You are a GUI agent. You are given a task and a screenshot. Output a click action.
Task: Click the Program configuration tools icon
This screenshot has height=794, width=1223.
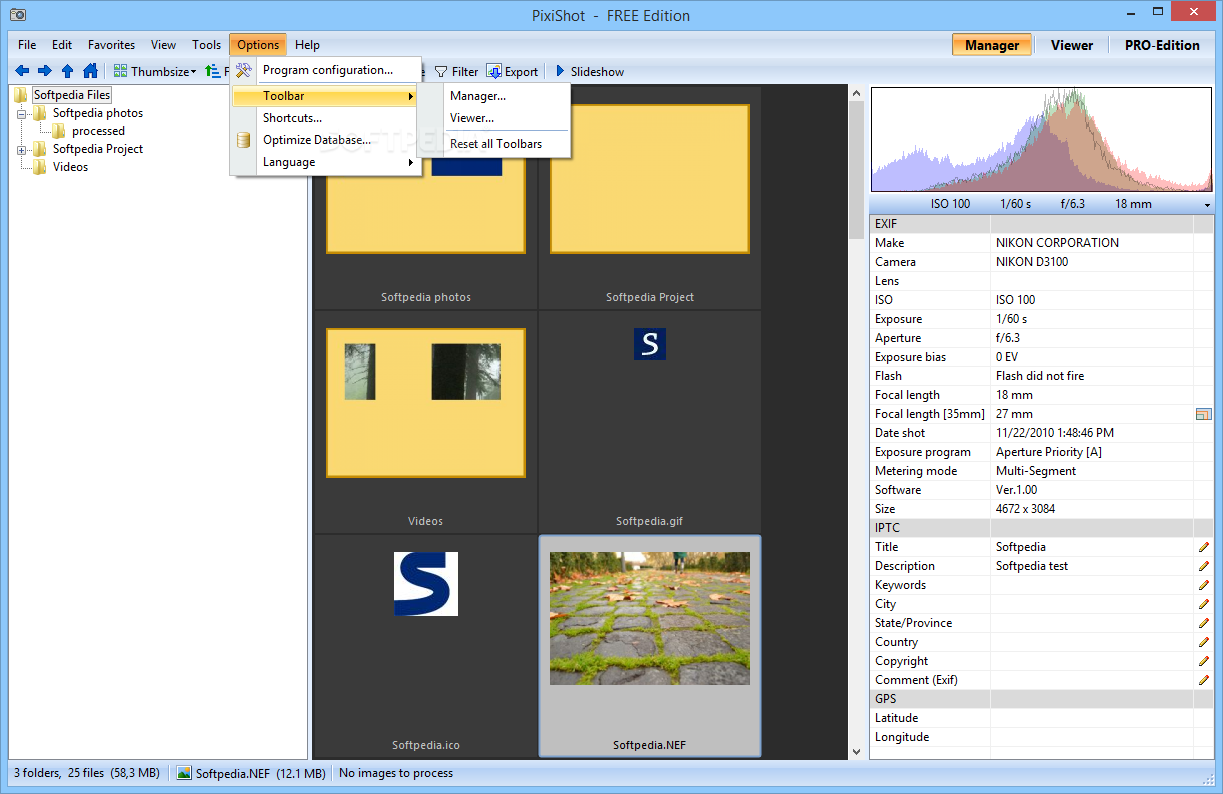[243, 70]
